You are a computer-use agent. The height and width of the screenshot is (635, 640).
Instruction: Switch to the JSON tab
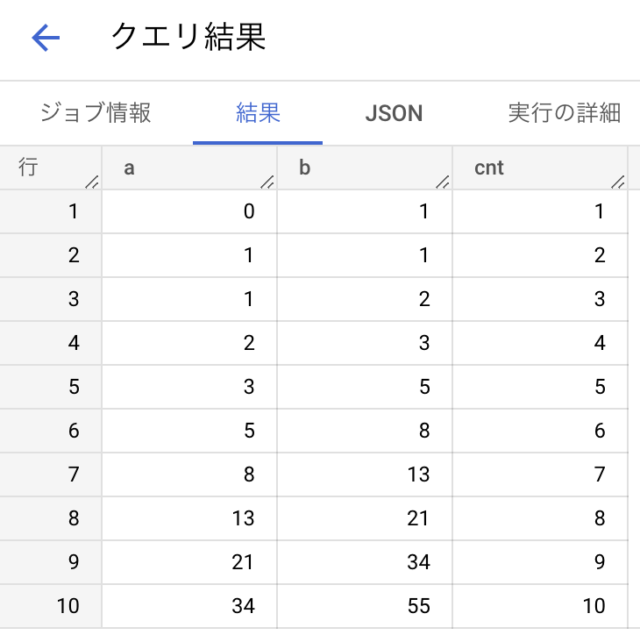pos(394,113)
